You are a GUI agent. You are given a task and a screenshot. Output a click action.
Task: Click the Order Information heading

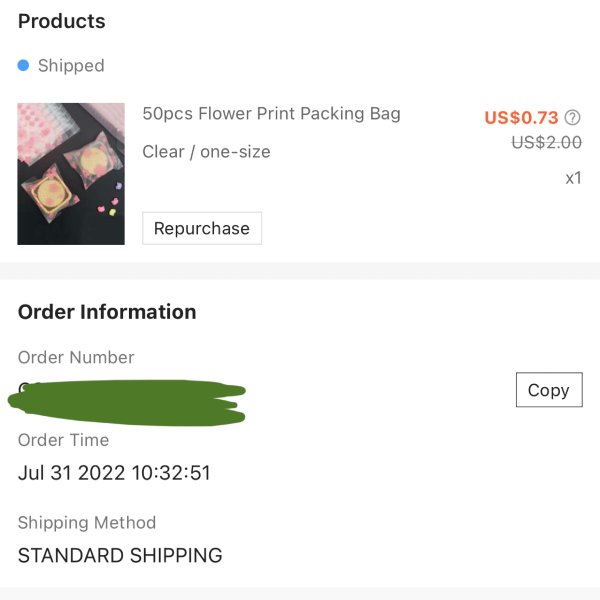107,312
